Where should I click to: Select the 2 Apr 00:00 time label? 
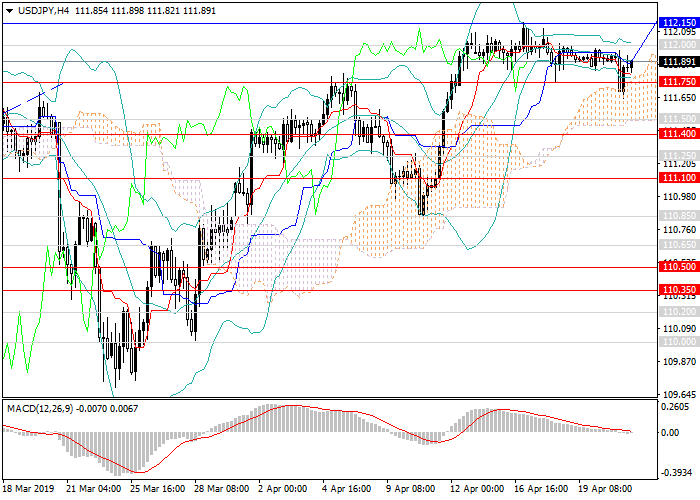click(x=283, y=489)
